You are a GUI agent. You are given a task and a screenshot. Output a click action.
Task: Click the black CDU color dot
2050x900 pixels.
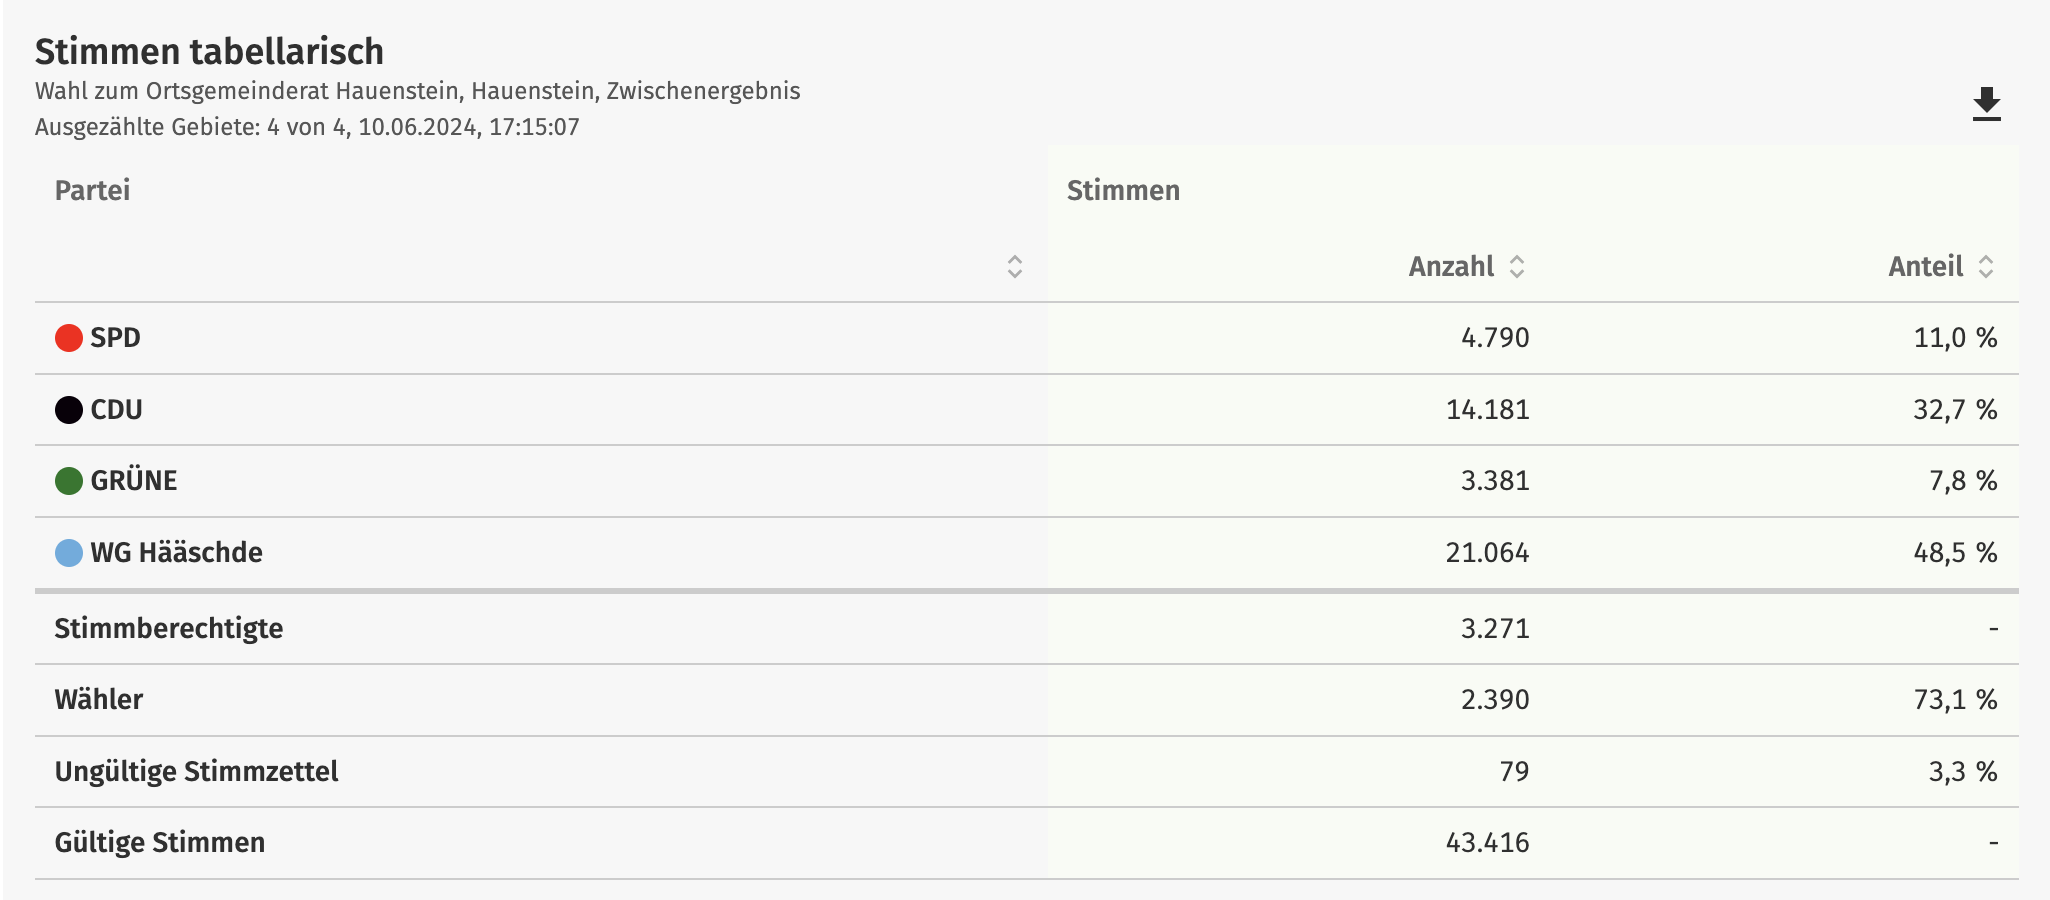68,410
